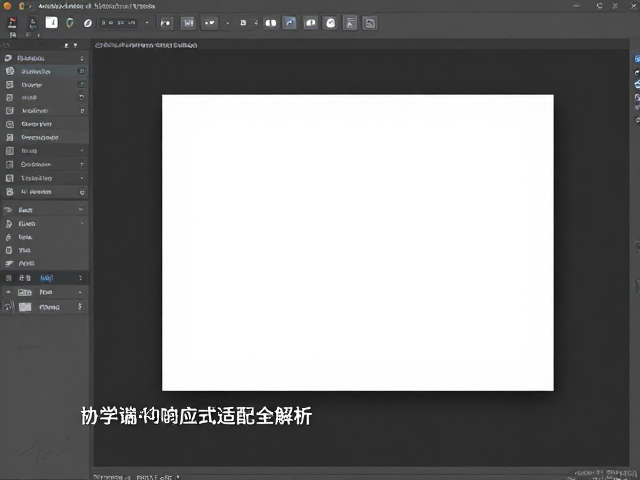Click the white square toolbar icon

point(51,22)
